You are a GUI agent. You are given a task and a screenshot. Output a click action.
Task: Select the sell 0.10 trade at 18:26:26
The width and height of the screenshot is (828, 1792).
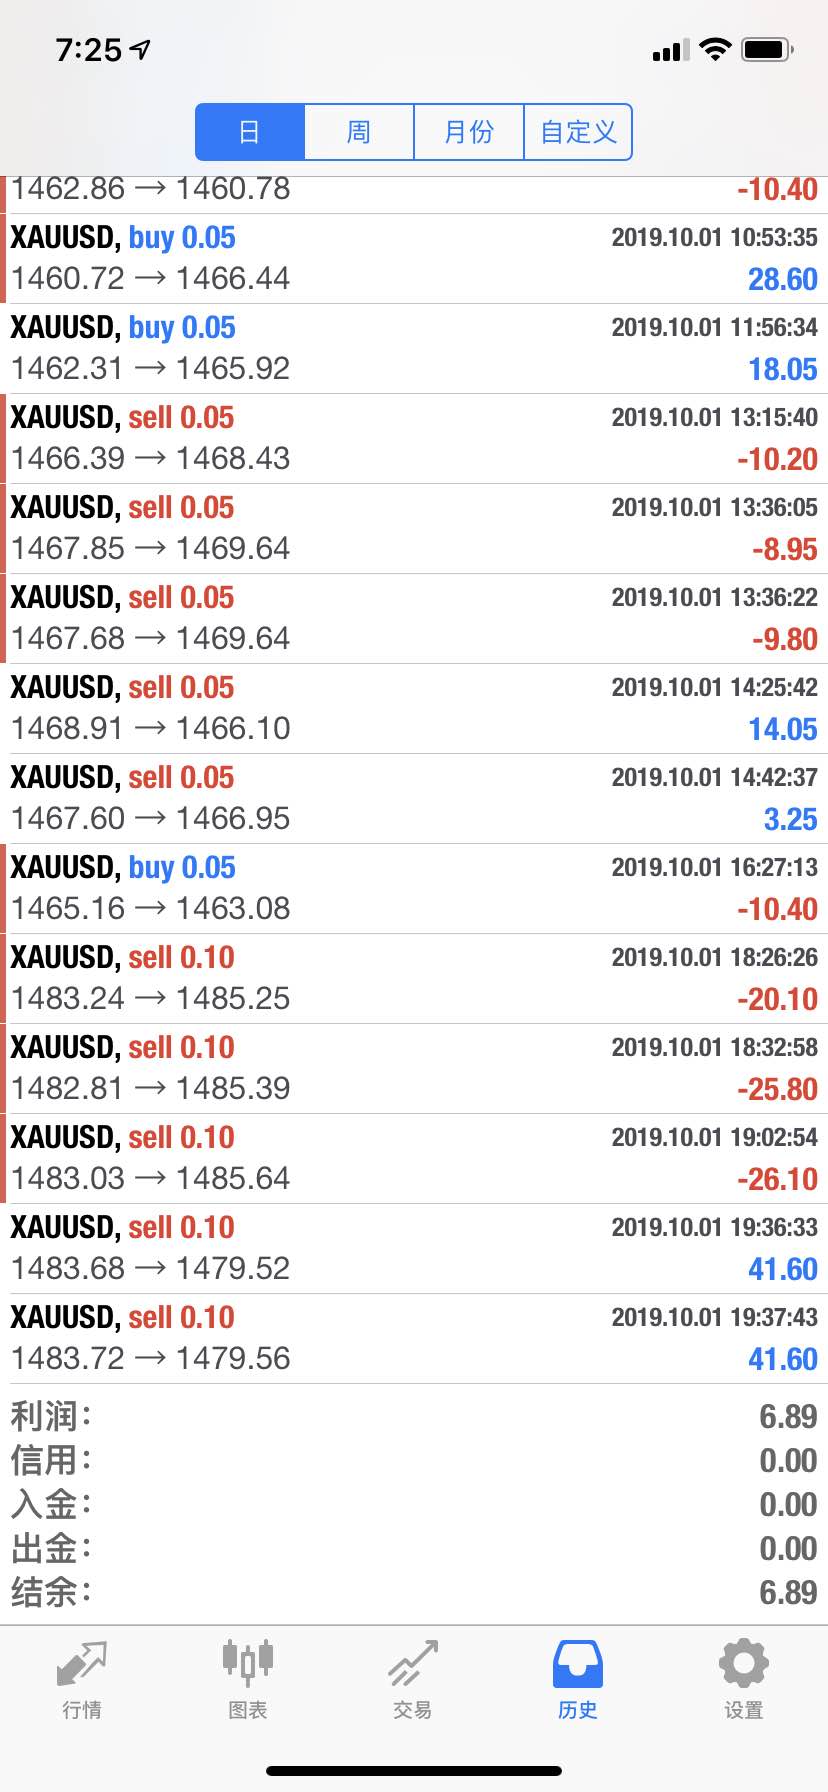coord(414,979)
